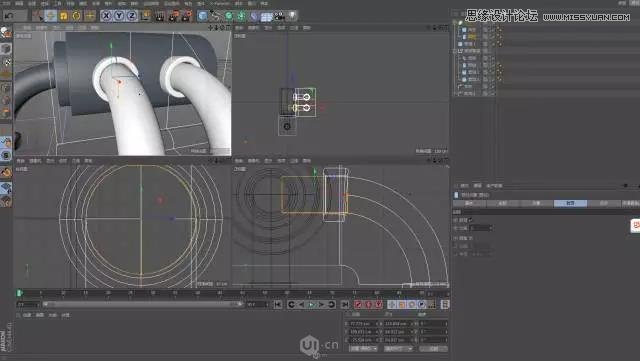Open first menu in attribute manager header

click(464, 186)
